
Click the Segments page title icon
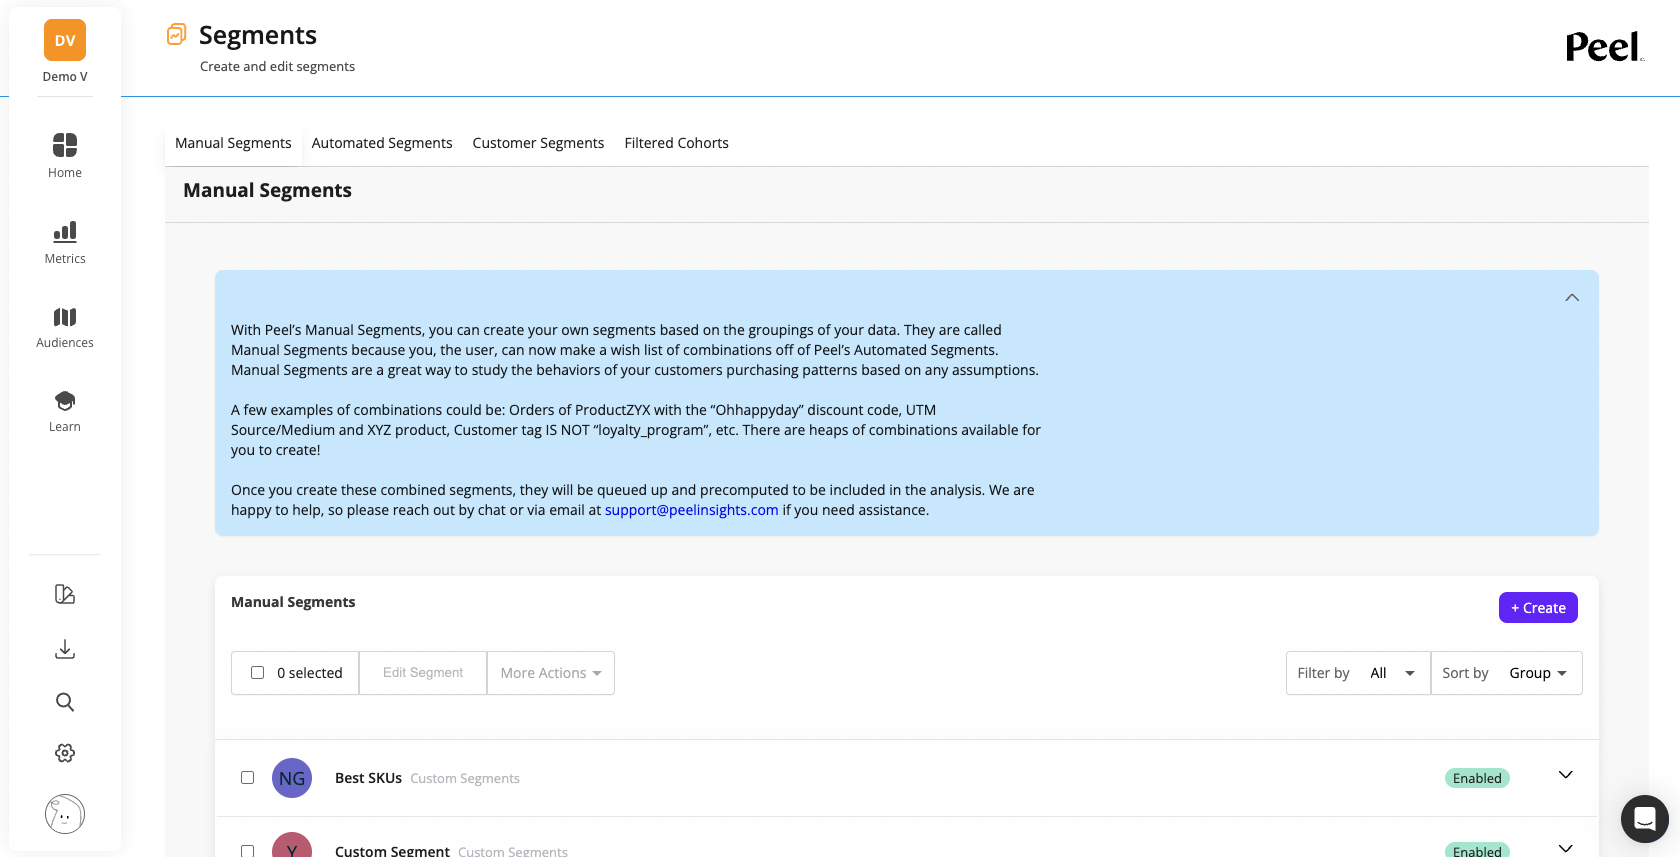pyautogui.click(x=177, y=35)
